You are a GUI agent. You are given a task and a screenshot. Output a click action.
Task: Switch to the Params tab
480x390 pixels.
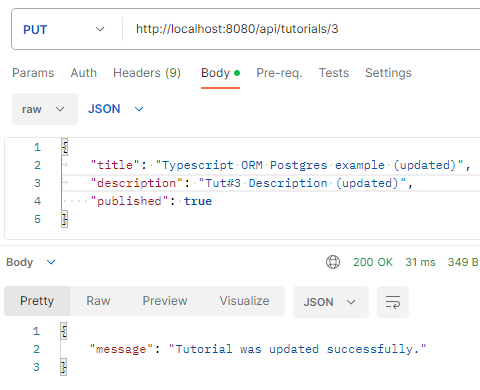click(33, 73)
